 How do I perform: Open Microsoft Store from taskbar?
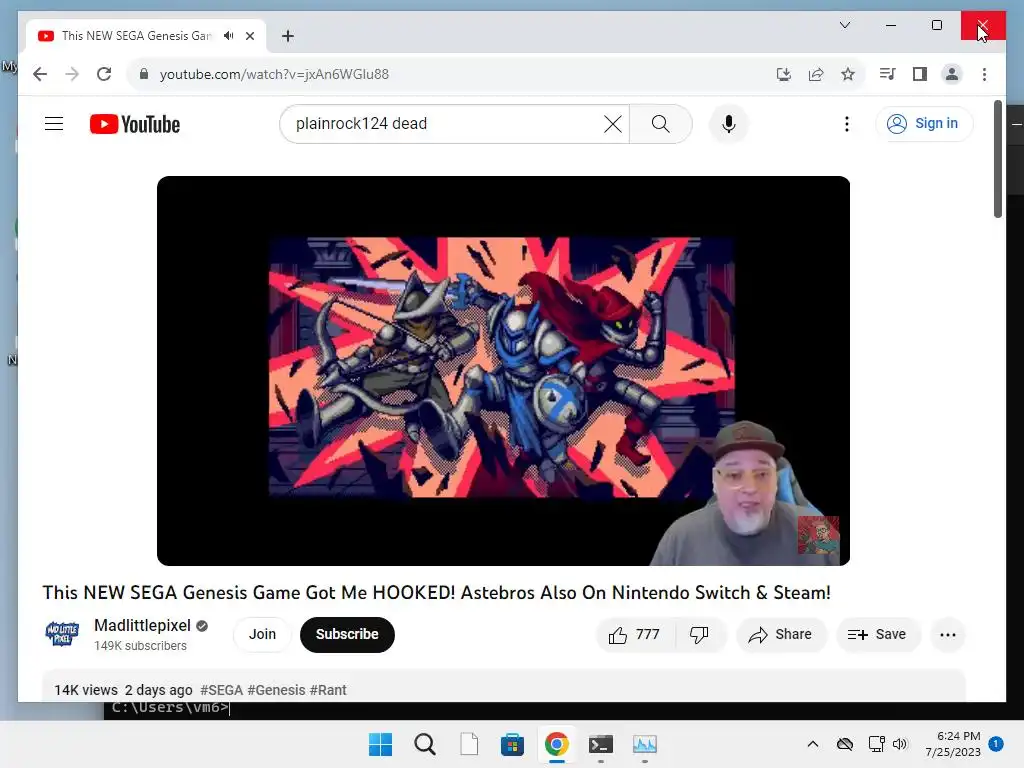click(513, 744)
